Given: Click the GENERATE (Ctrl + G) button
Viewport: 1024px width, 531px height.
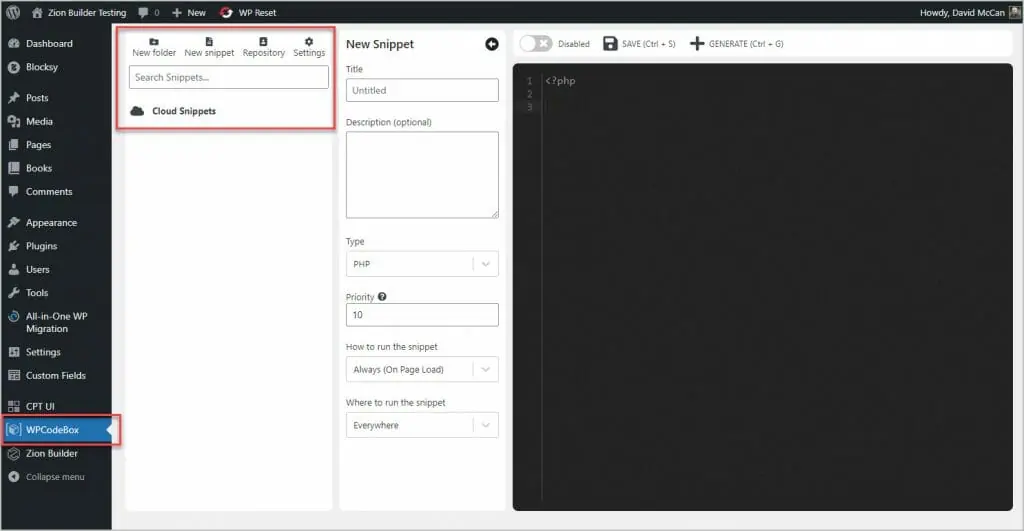Looking at the screenshot, I should 737,44.
